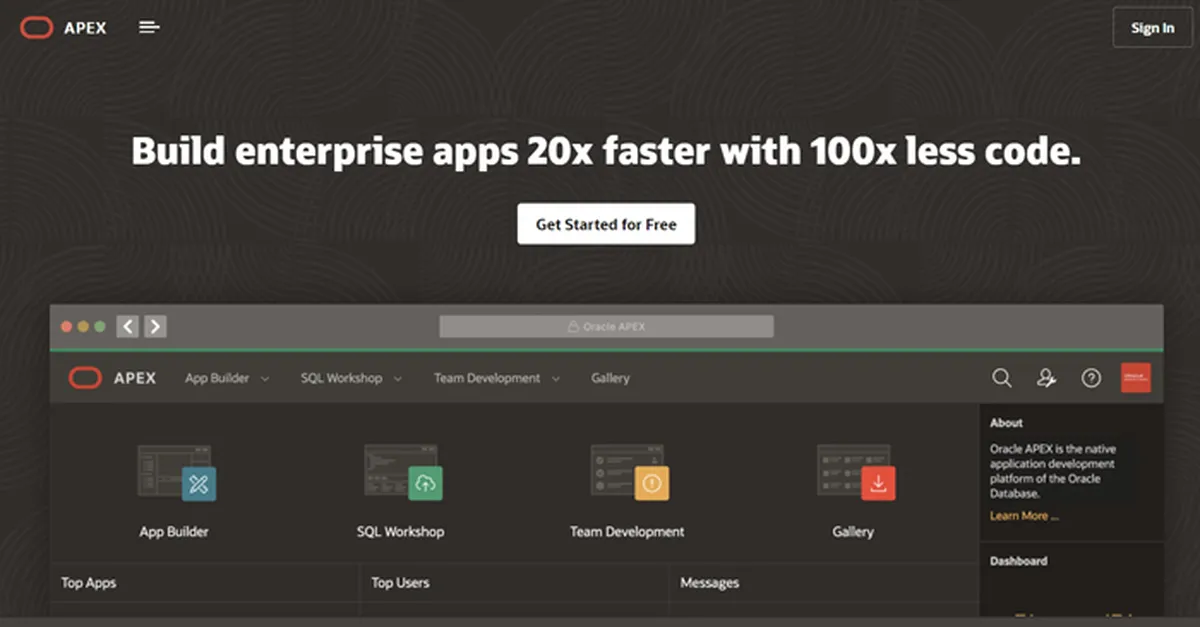The width and height of the screenshot is (1200, 627).
Task: Click the back arrow in browser mockup
Action: point(127,326)
